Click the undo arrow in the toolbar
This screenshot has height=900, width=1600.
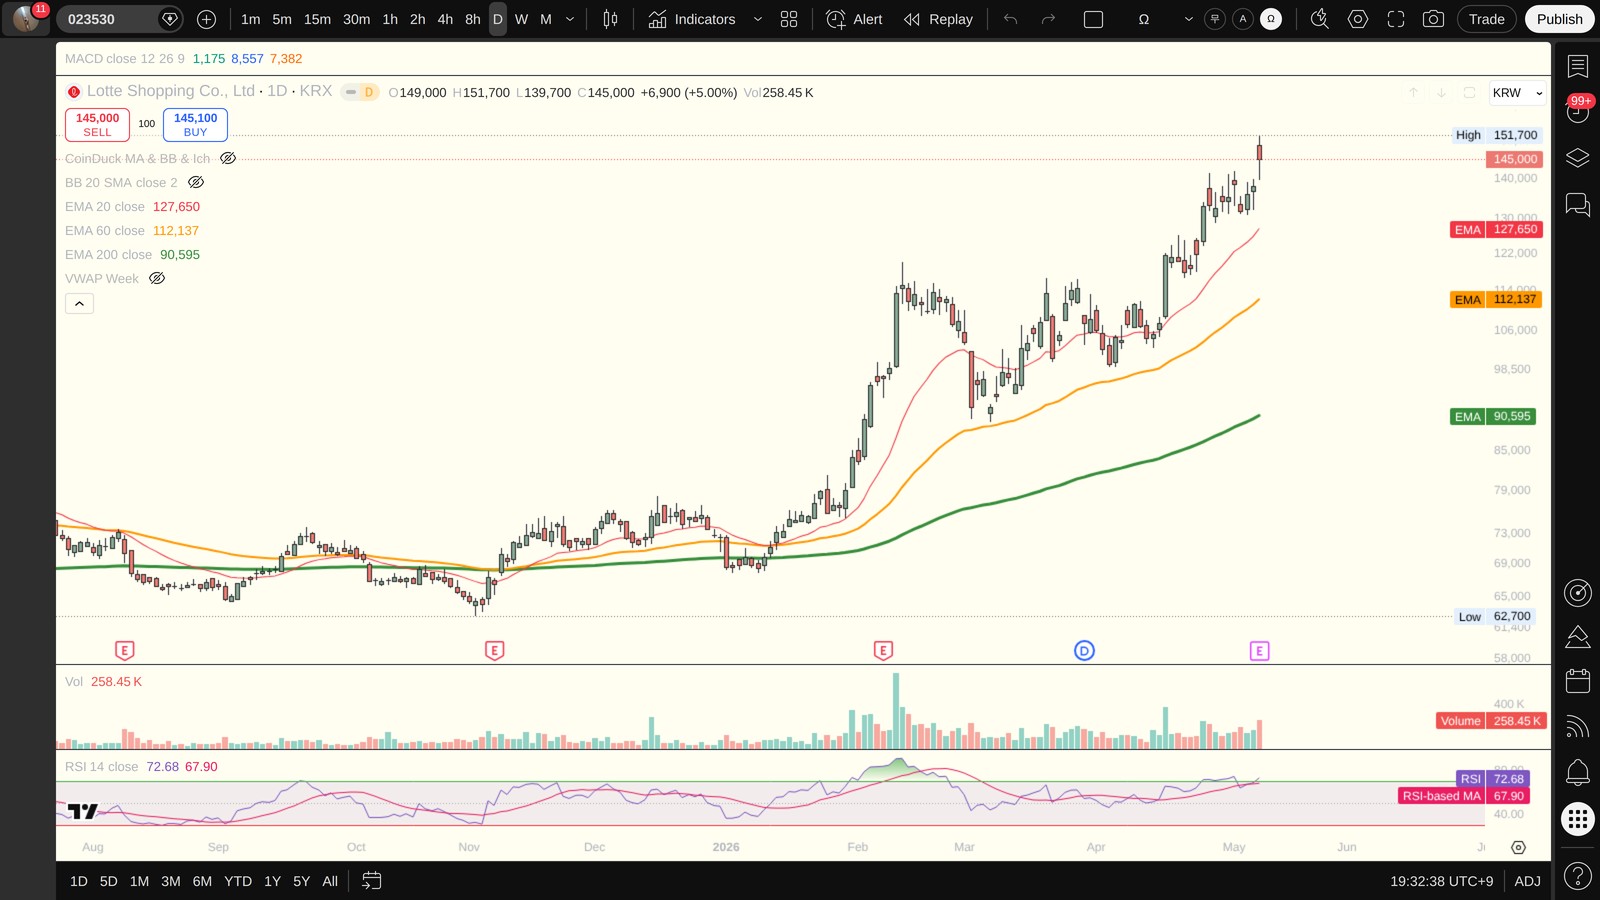(x=1011, y=19)
